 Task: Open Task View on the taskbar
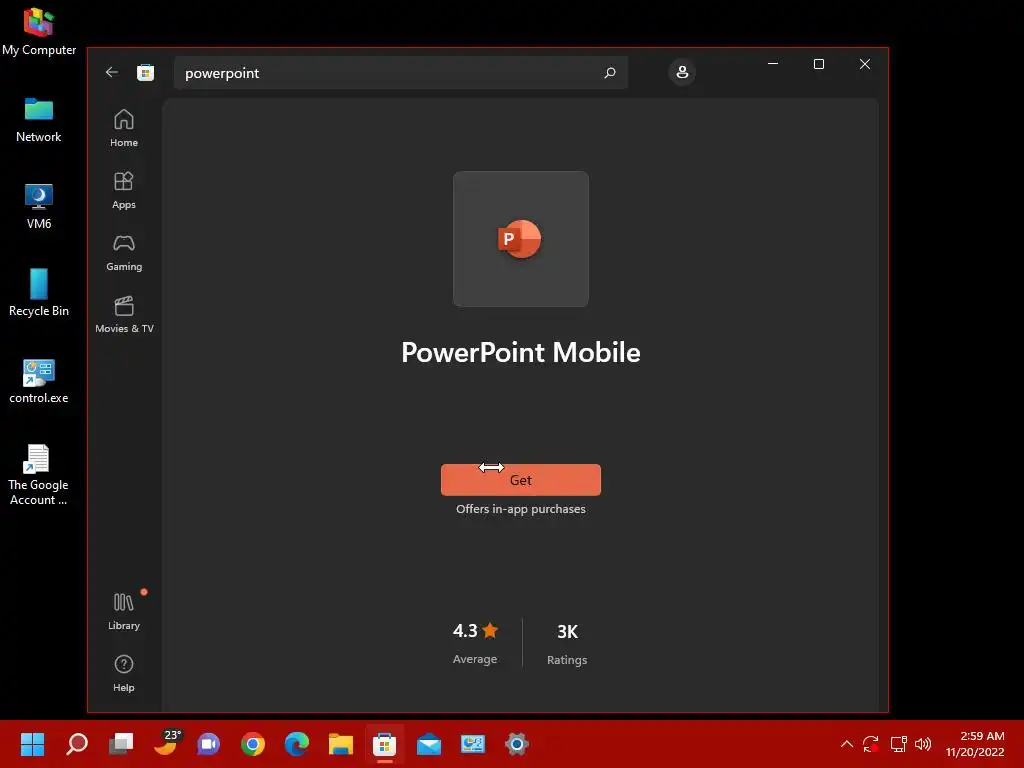(x=121, y=744)
